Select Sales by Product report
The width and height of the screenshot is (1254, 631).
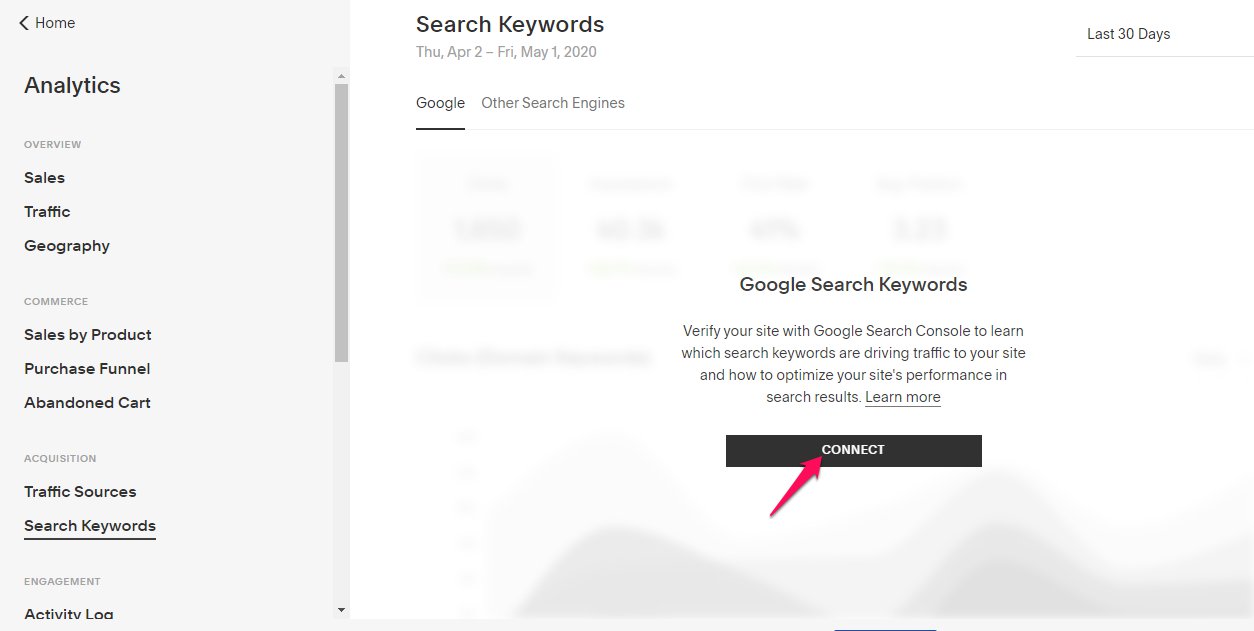pyautogui.click(x=88, y=335)
